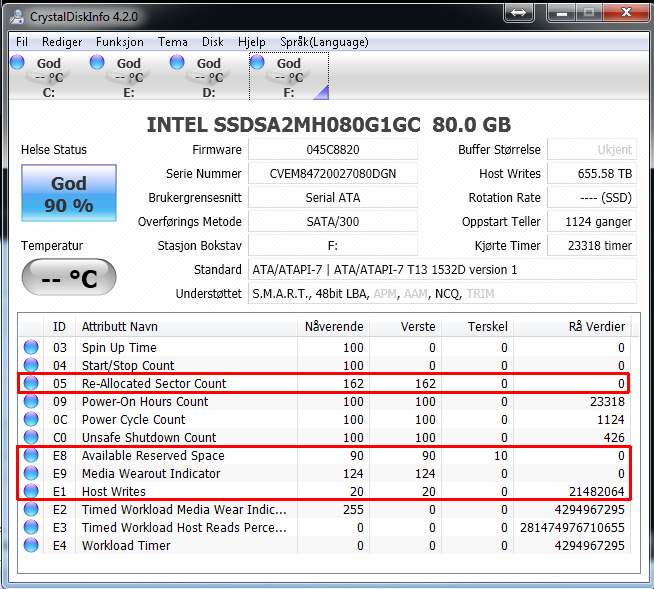The image size is (654, 589).
Task: Click the SATA/300 transfer mode field
Action: coord(333,222)
